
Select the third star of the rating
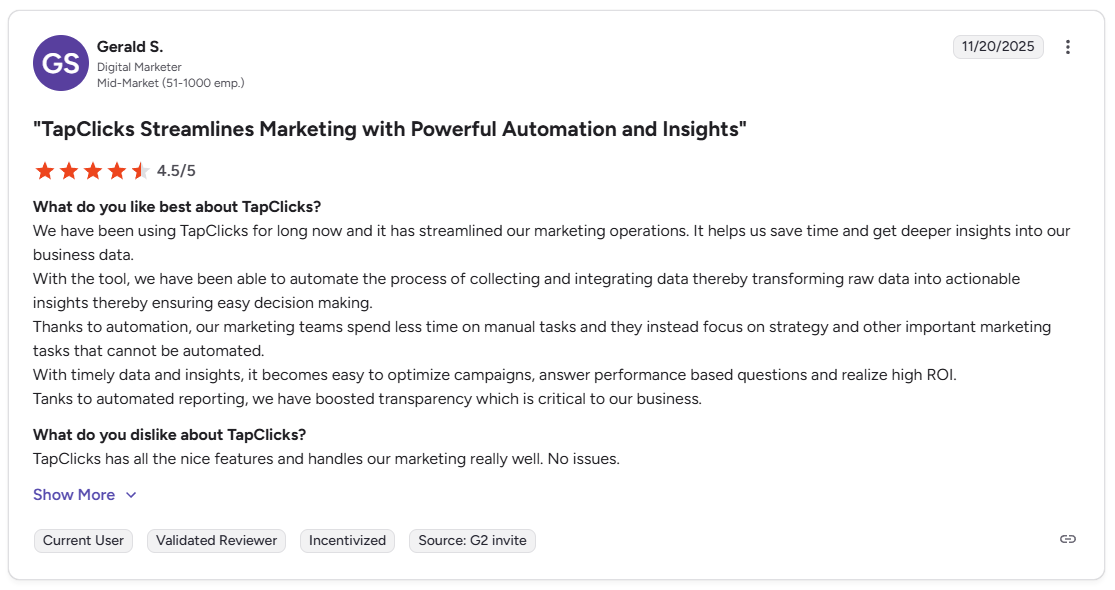[x=93, y=170]
